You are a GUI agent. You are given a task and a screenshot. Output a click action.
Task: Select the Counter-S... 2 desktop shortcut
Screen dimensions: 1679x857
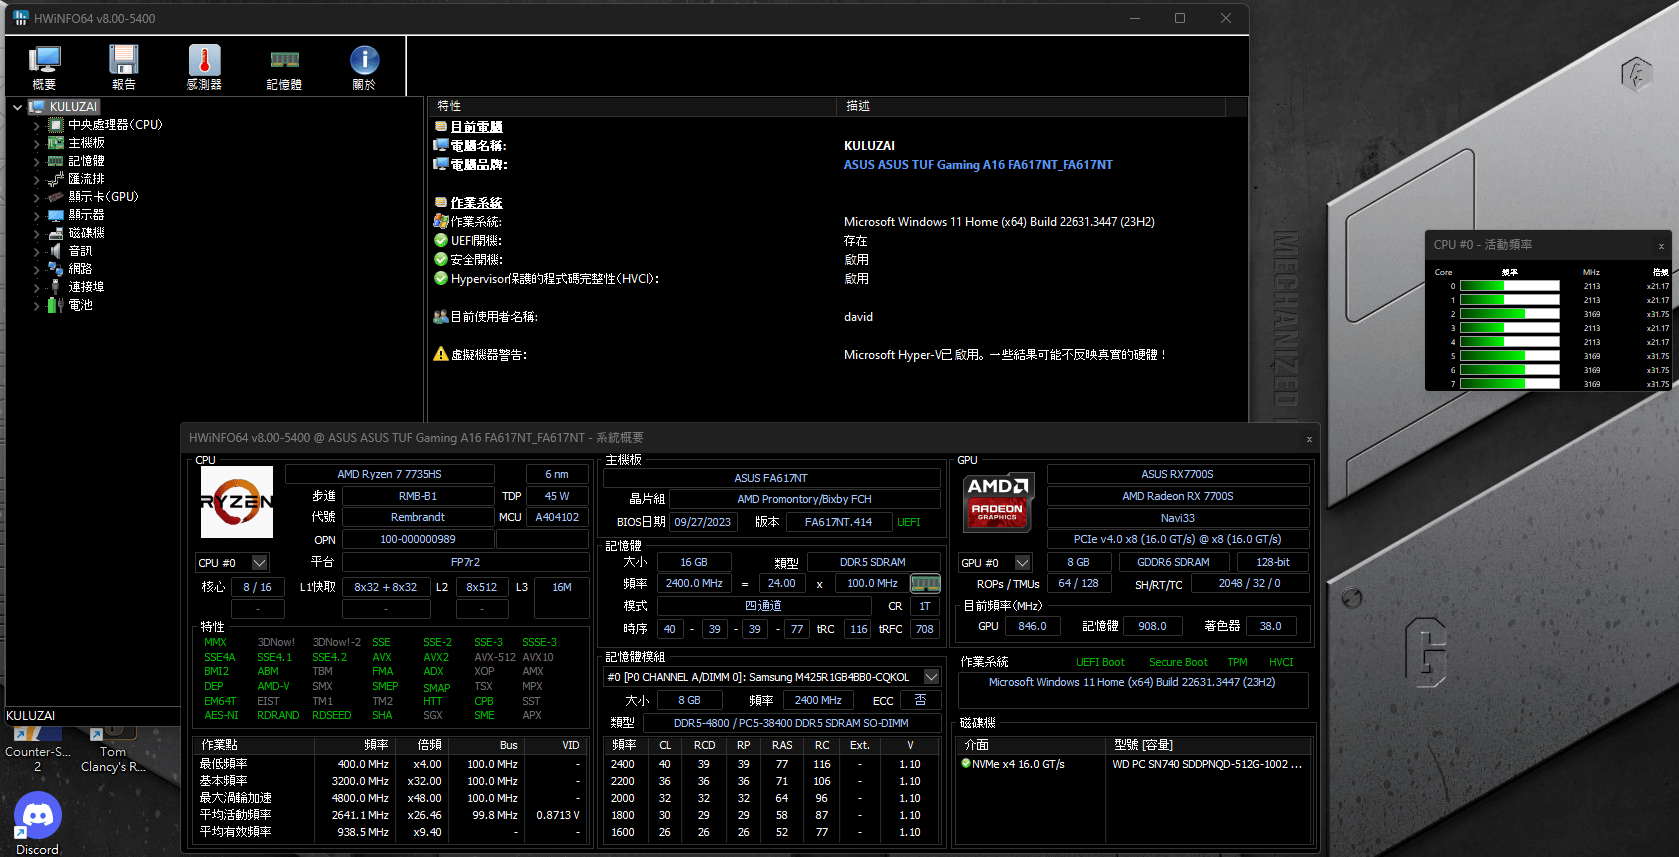click(x=37, y=750)
